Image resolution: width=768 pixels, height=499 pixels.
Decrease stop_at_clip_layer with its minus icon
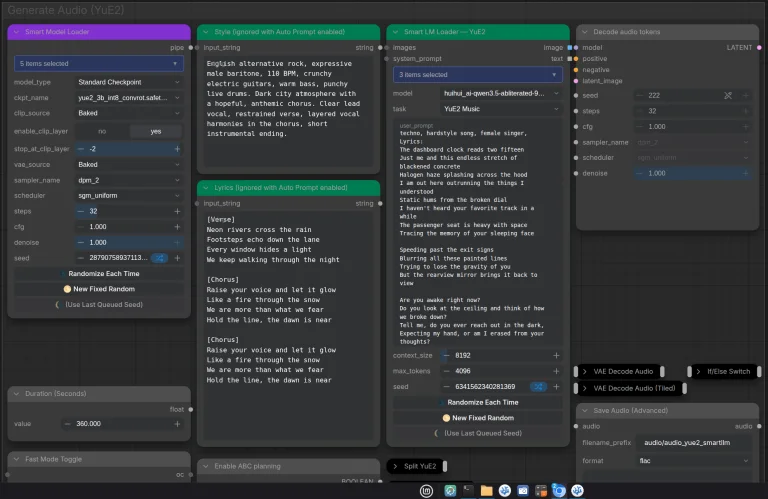coord(81,149)
